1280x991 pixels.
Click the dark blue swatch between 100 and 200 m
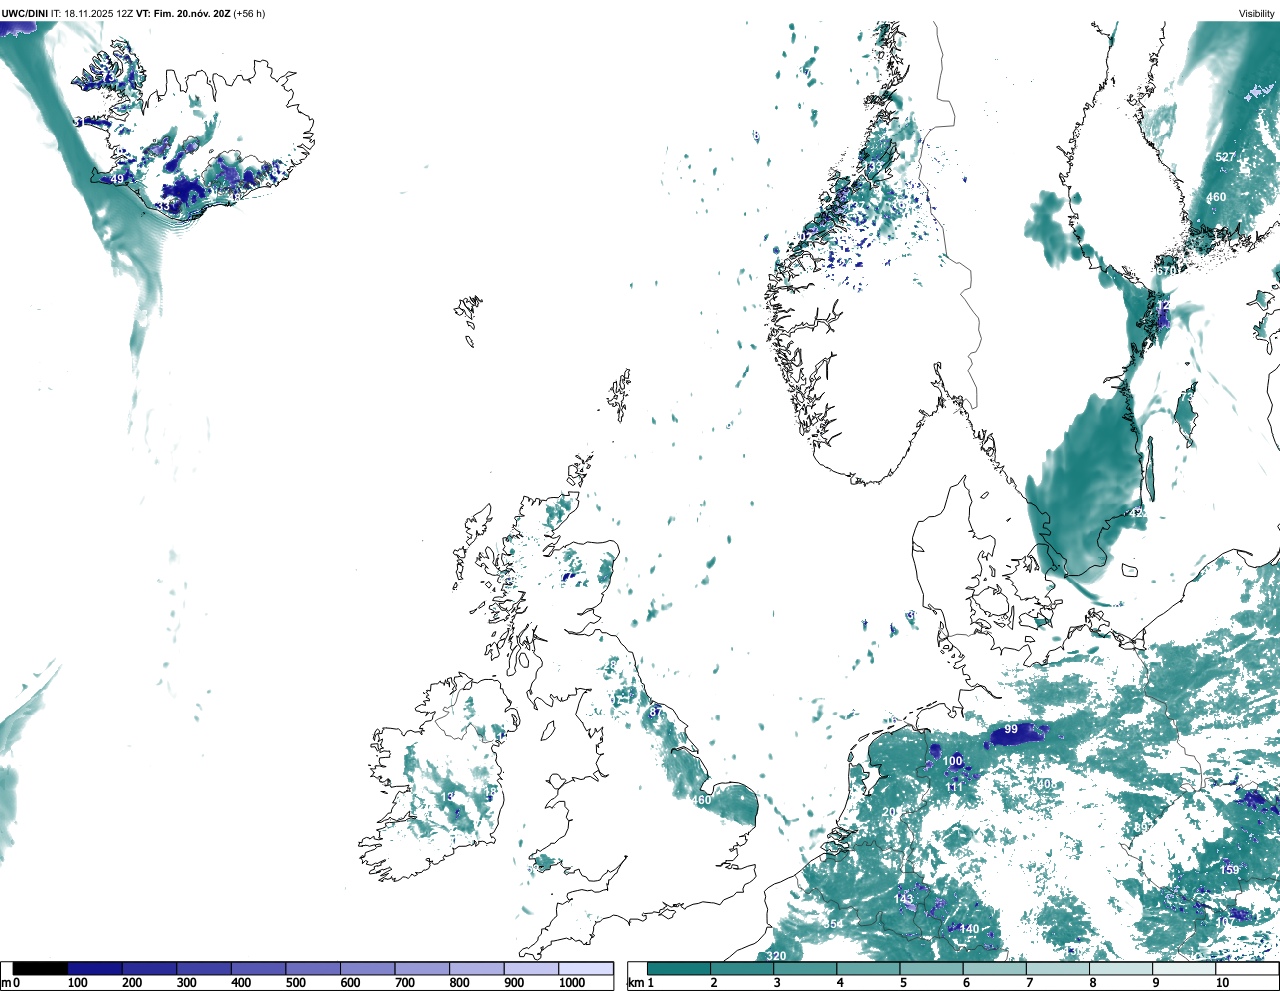pyautogui.click(x=95, y=968)
